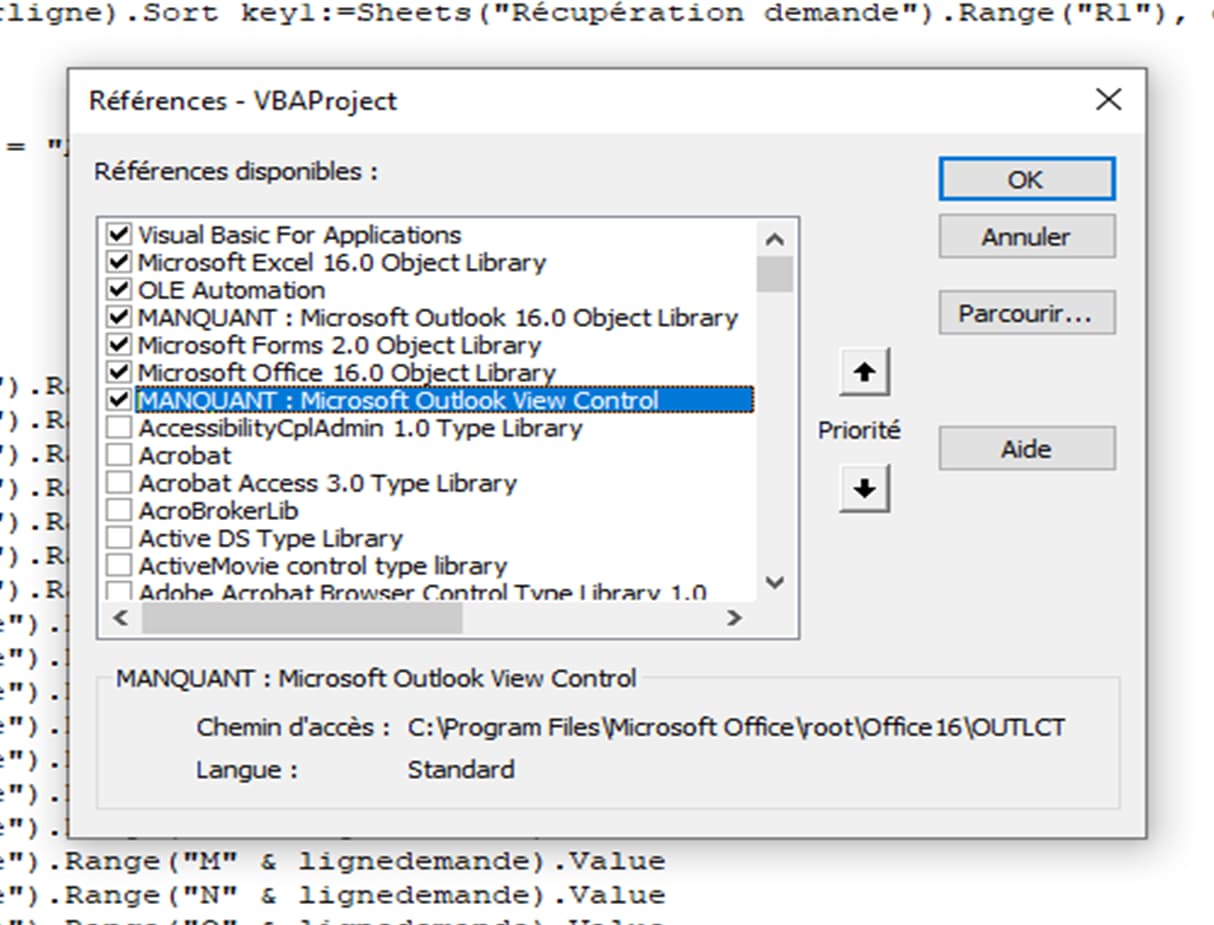Uncheck Microsoft Office 16.0 Object Library
This screenshot has width=1214, height=925.
pyautogui.click(x=119, y=373)
